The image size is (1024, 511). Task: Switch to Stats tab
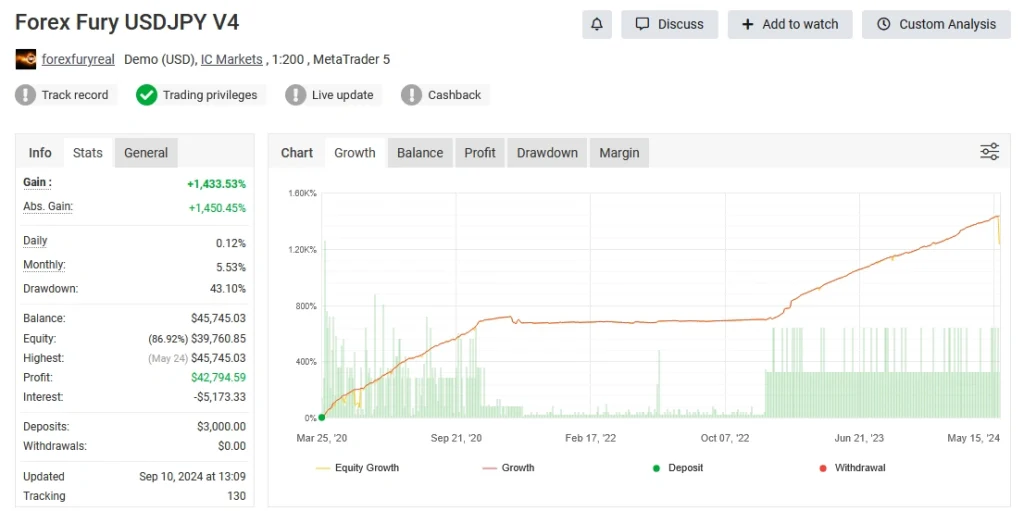(x=88, y=153)
